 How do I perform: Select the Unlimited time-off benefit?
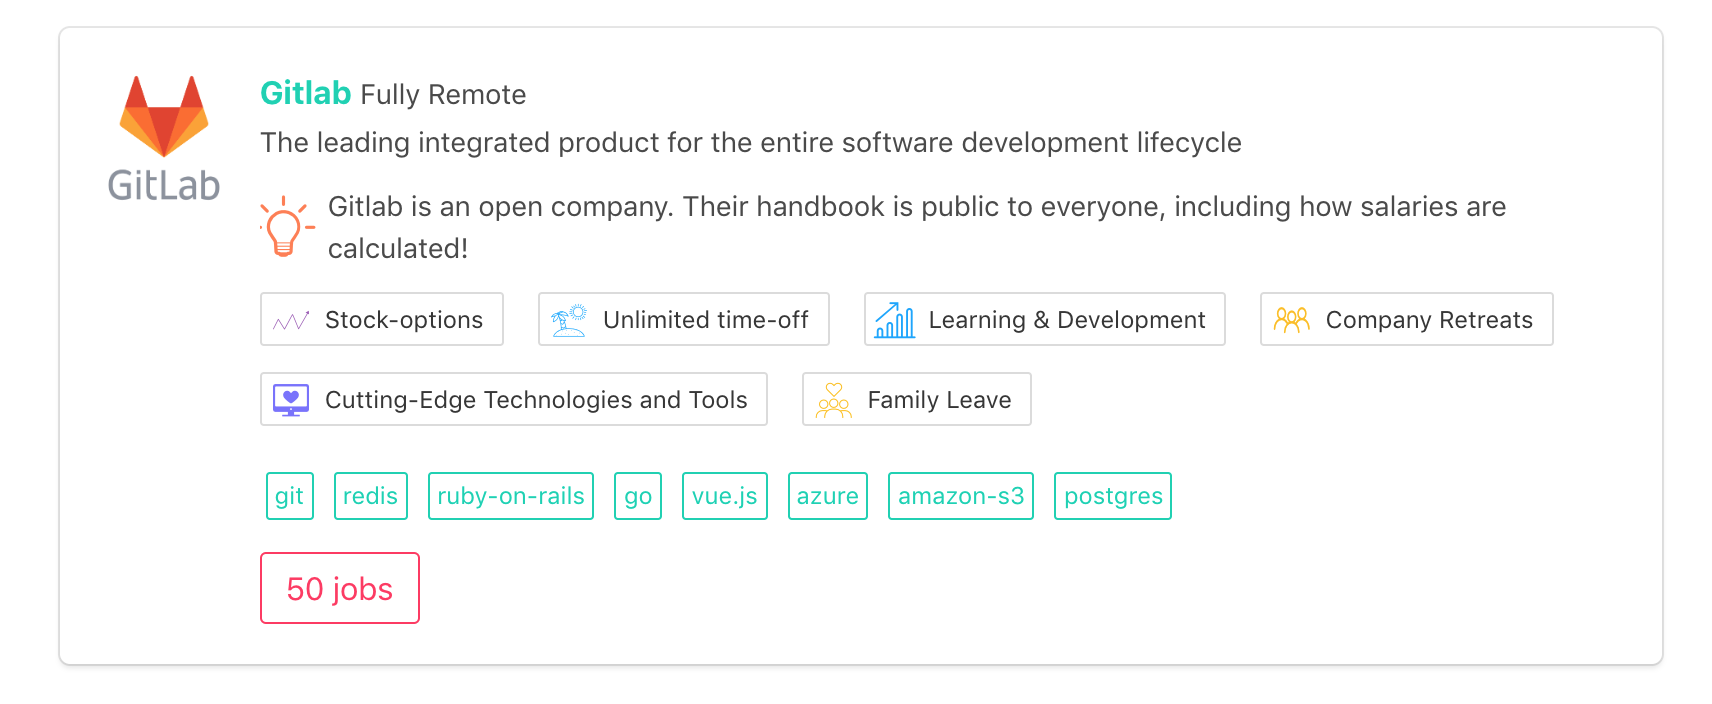[684, 319]
